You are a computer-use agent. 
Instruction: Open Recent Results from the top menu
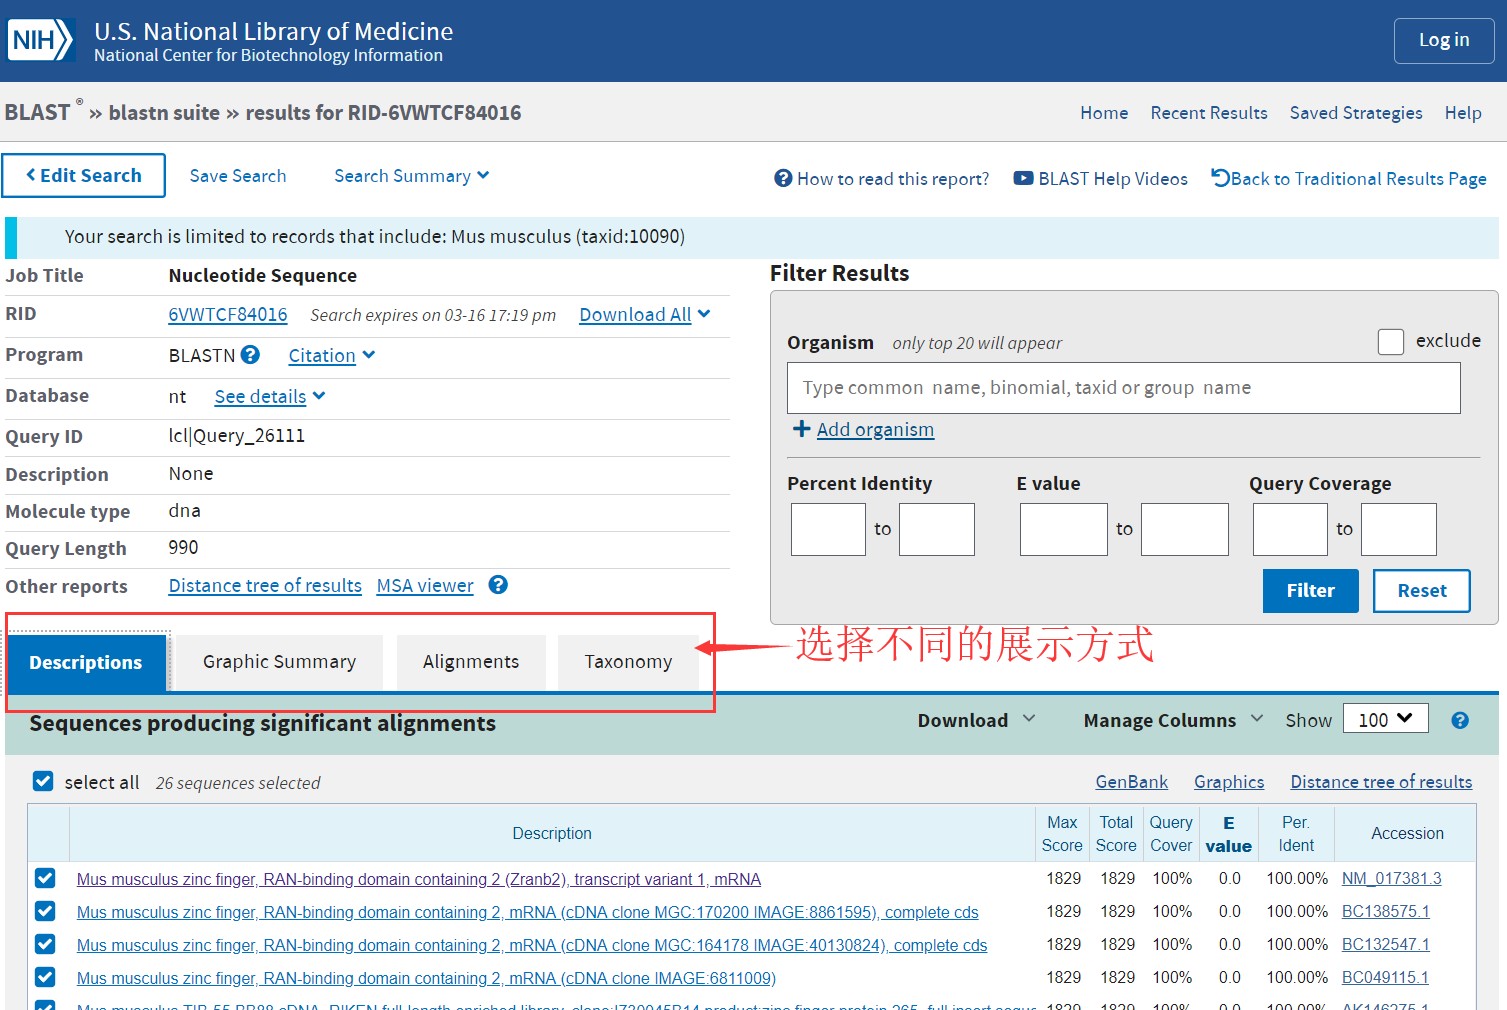[1208, 112]
